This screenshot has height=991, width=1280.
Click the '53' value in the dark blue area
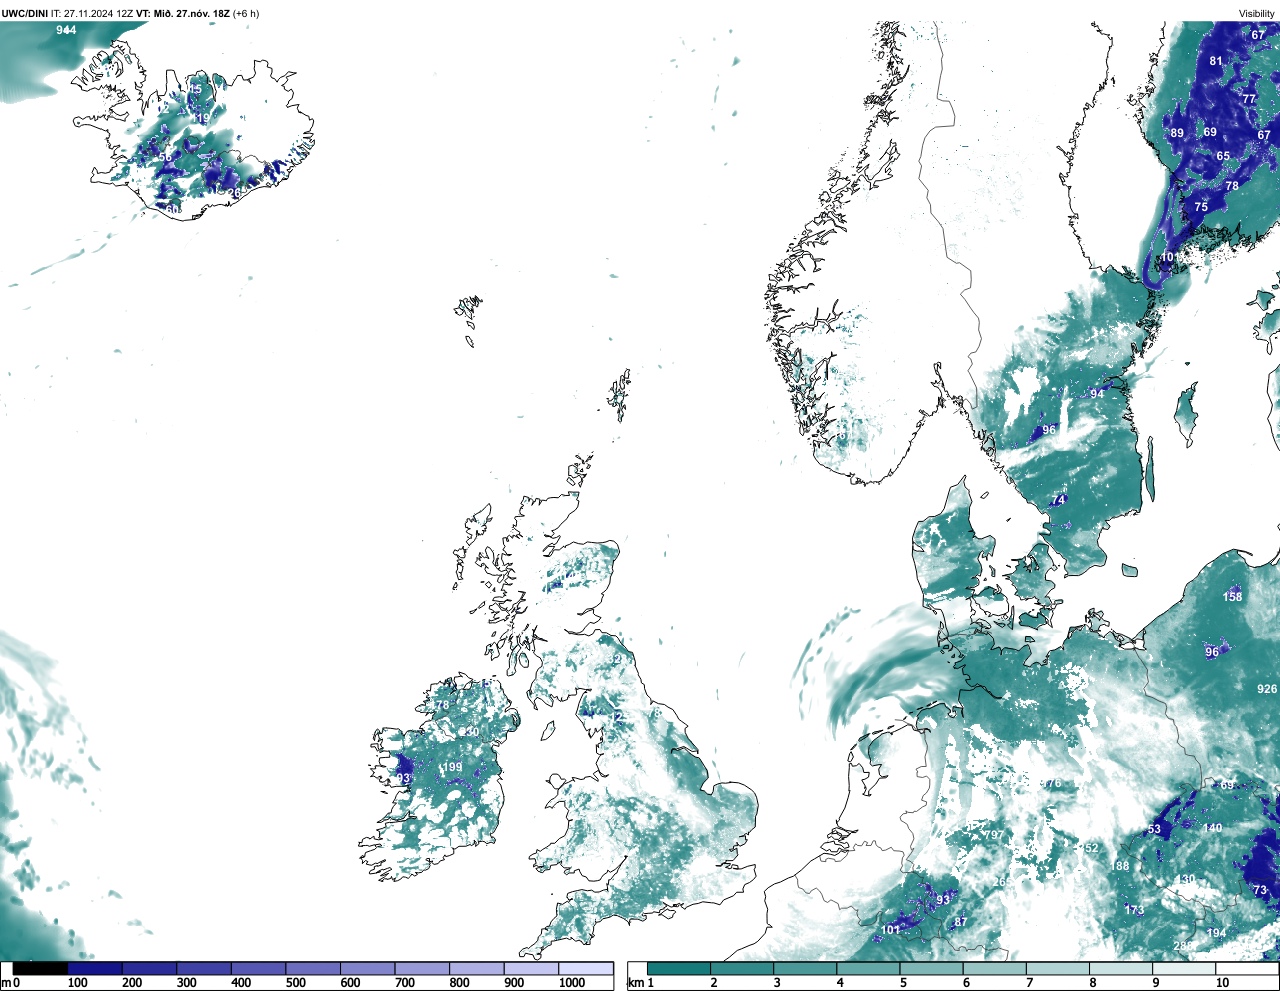pyautogui.click(x=1154, y=829)
